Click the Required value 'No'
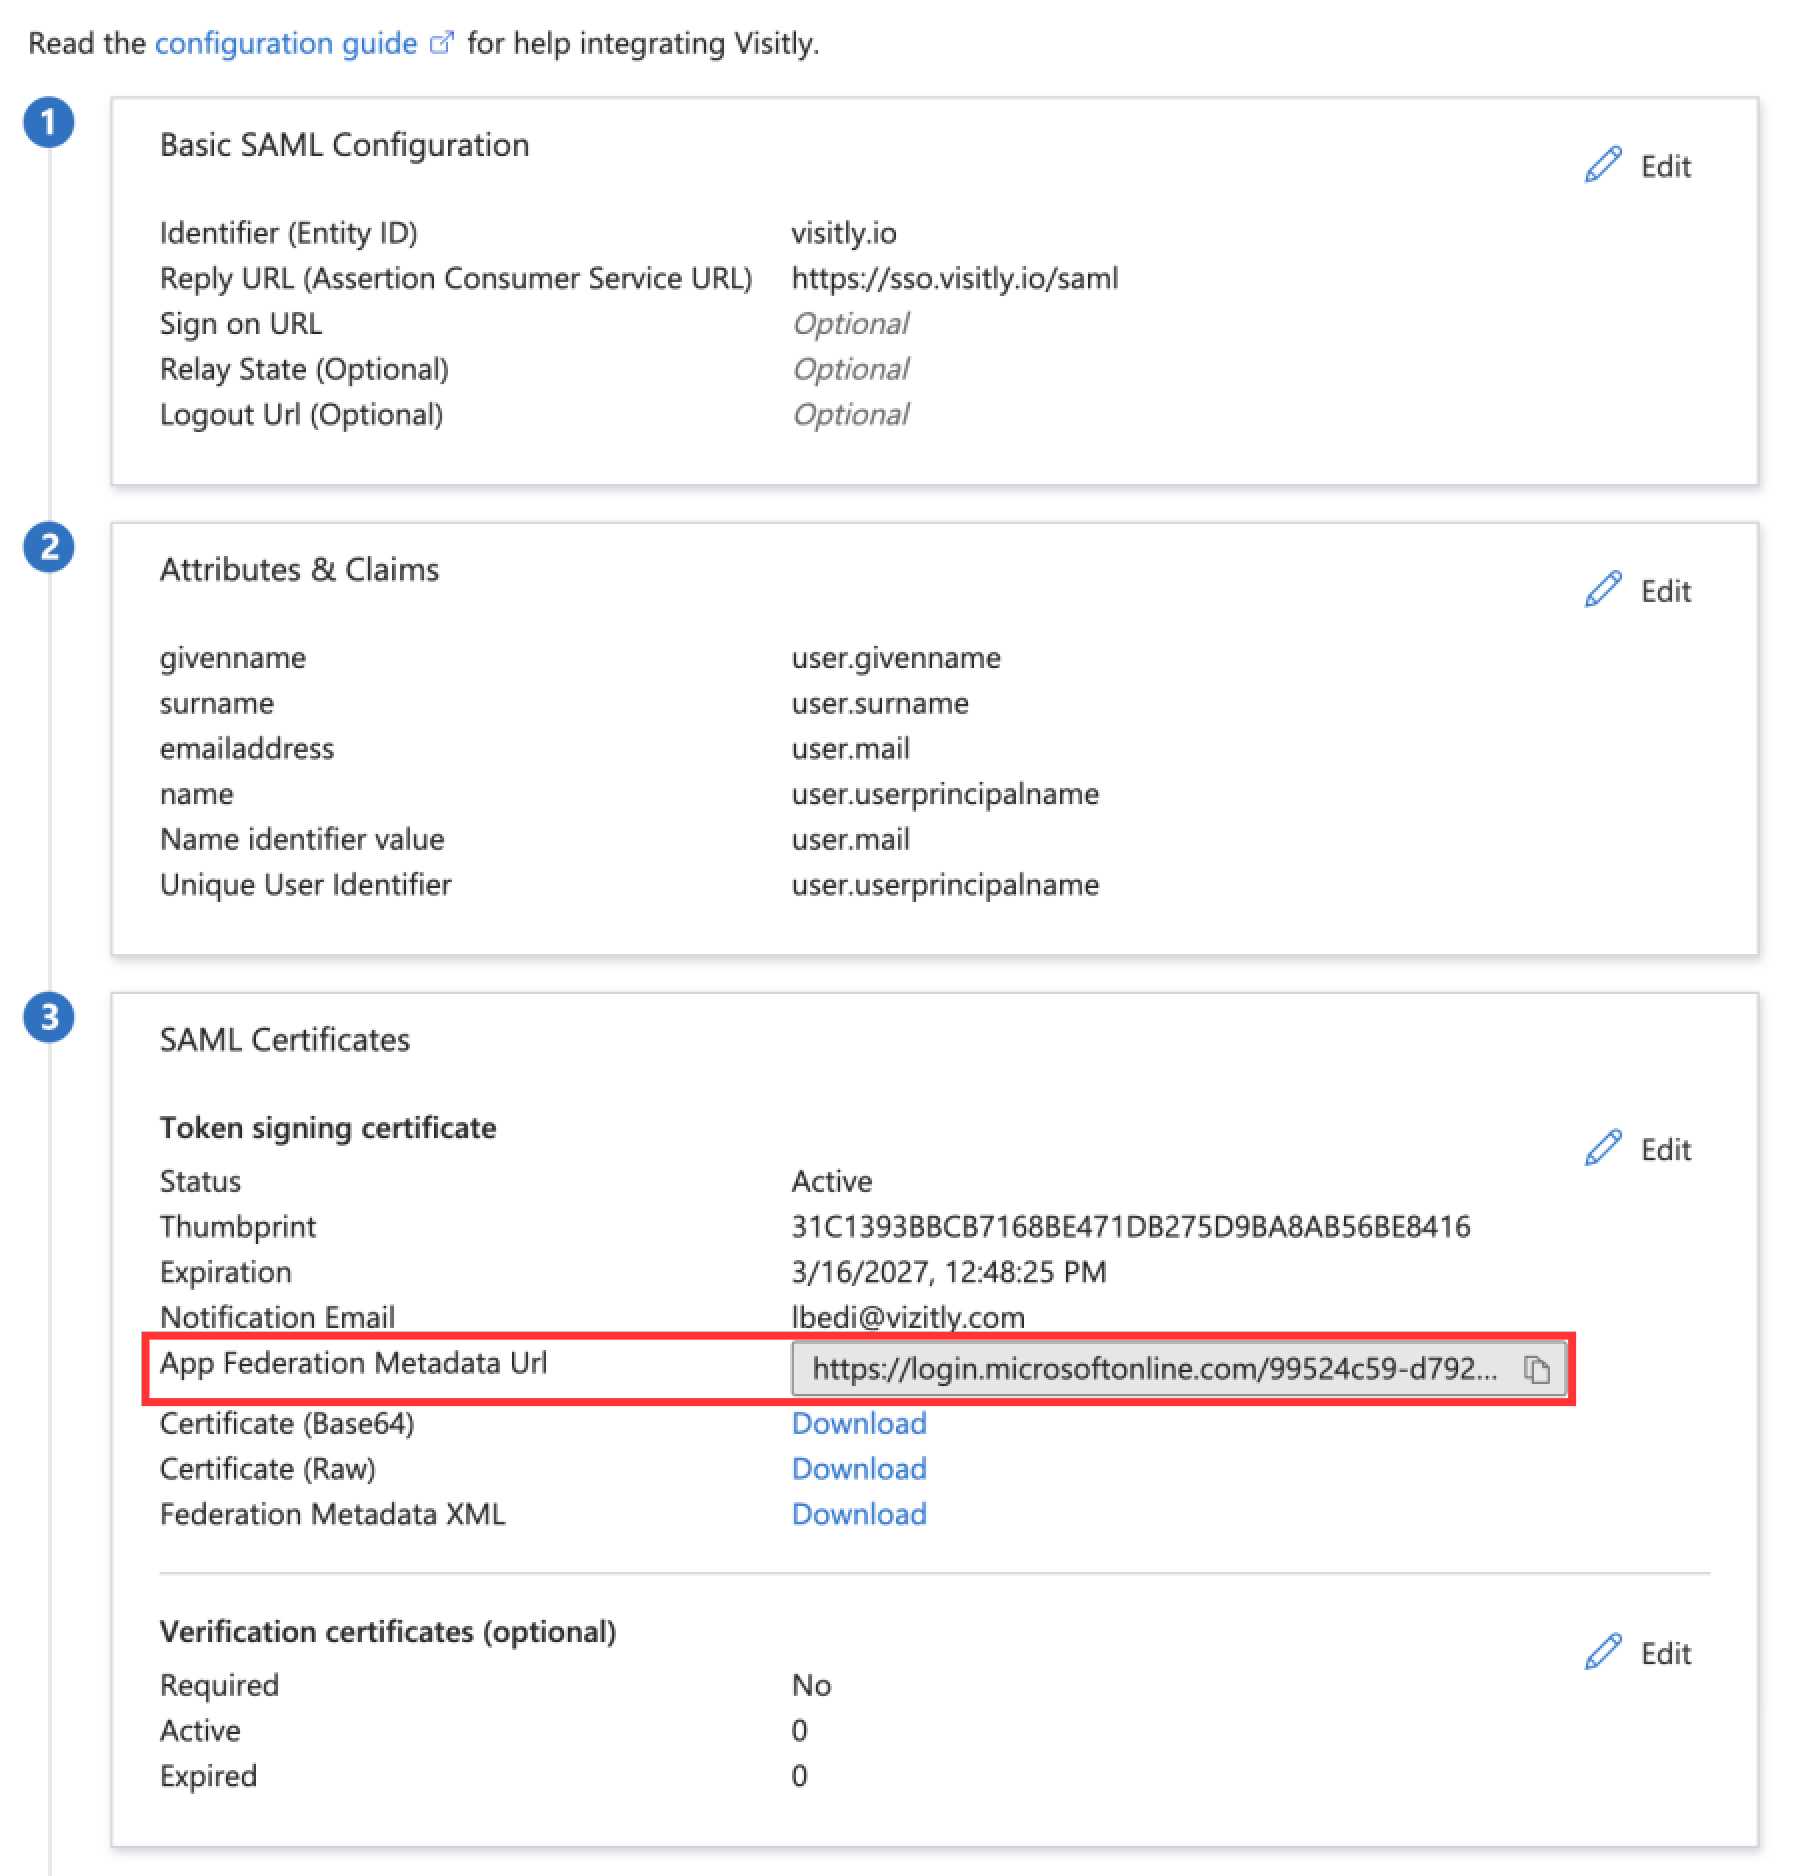This screenshot has height=1876, width=1817. click(x=811, y=1685)
